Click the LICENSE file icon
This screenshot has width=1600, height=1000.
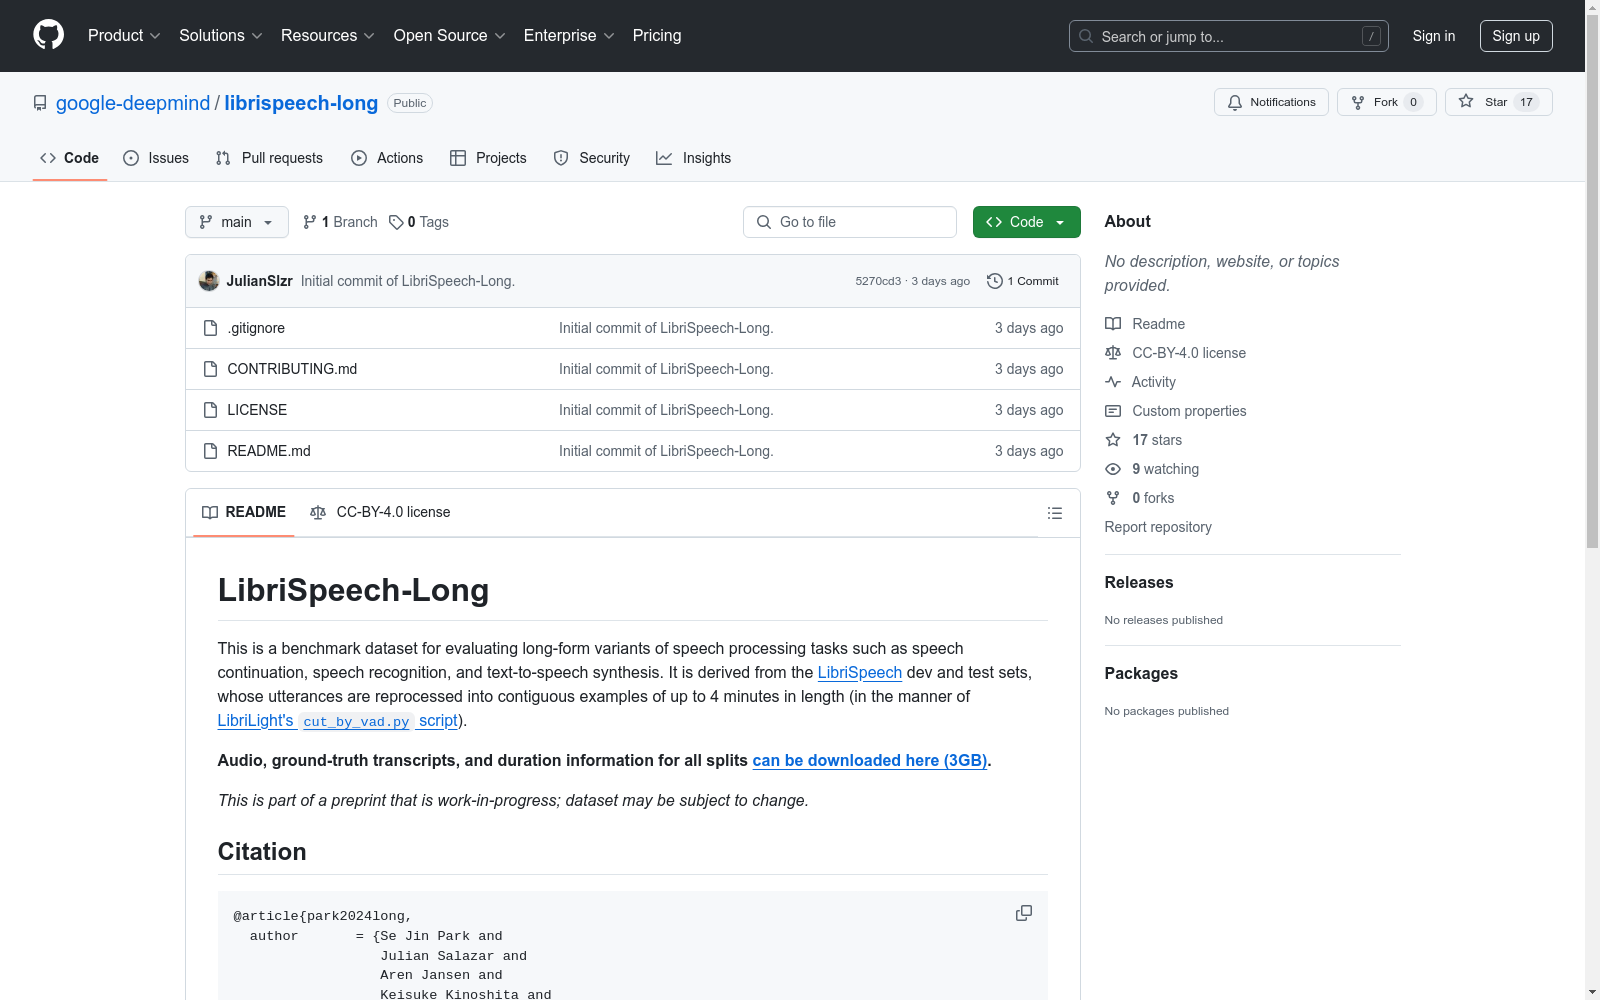(x=210, y=410)
